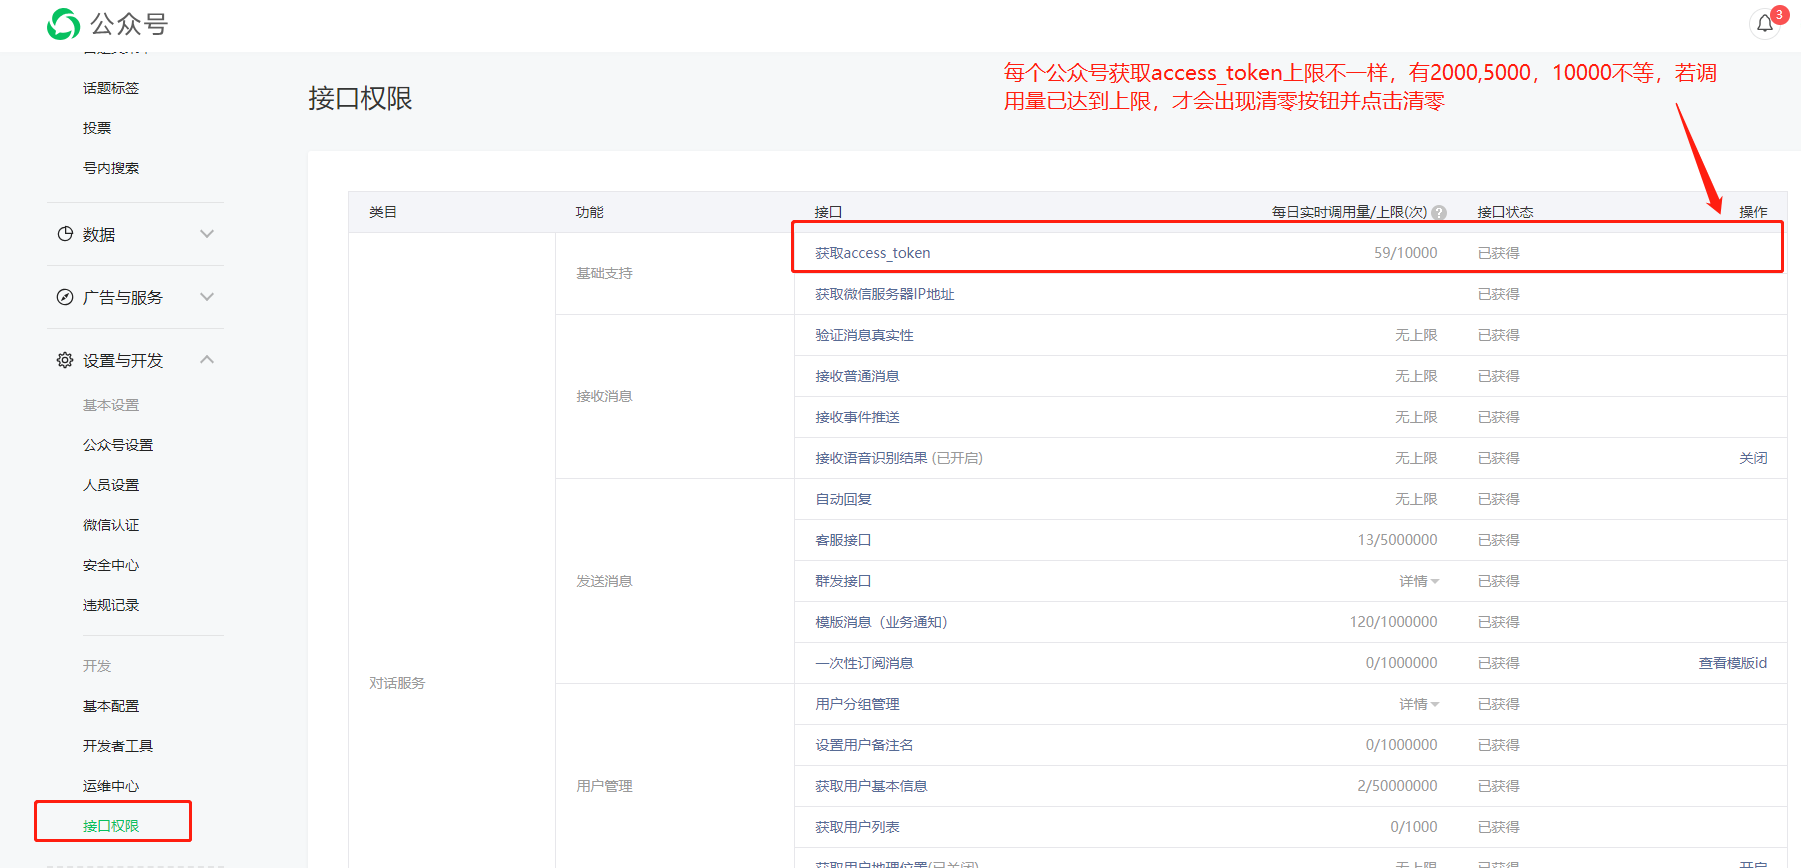The height and width of the screenshot is (868, 1801).
Task: Click the gear icon for 设置与开发
Action: [65, 360]
